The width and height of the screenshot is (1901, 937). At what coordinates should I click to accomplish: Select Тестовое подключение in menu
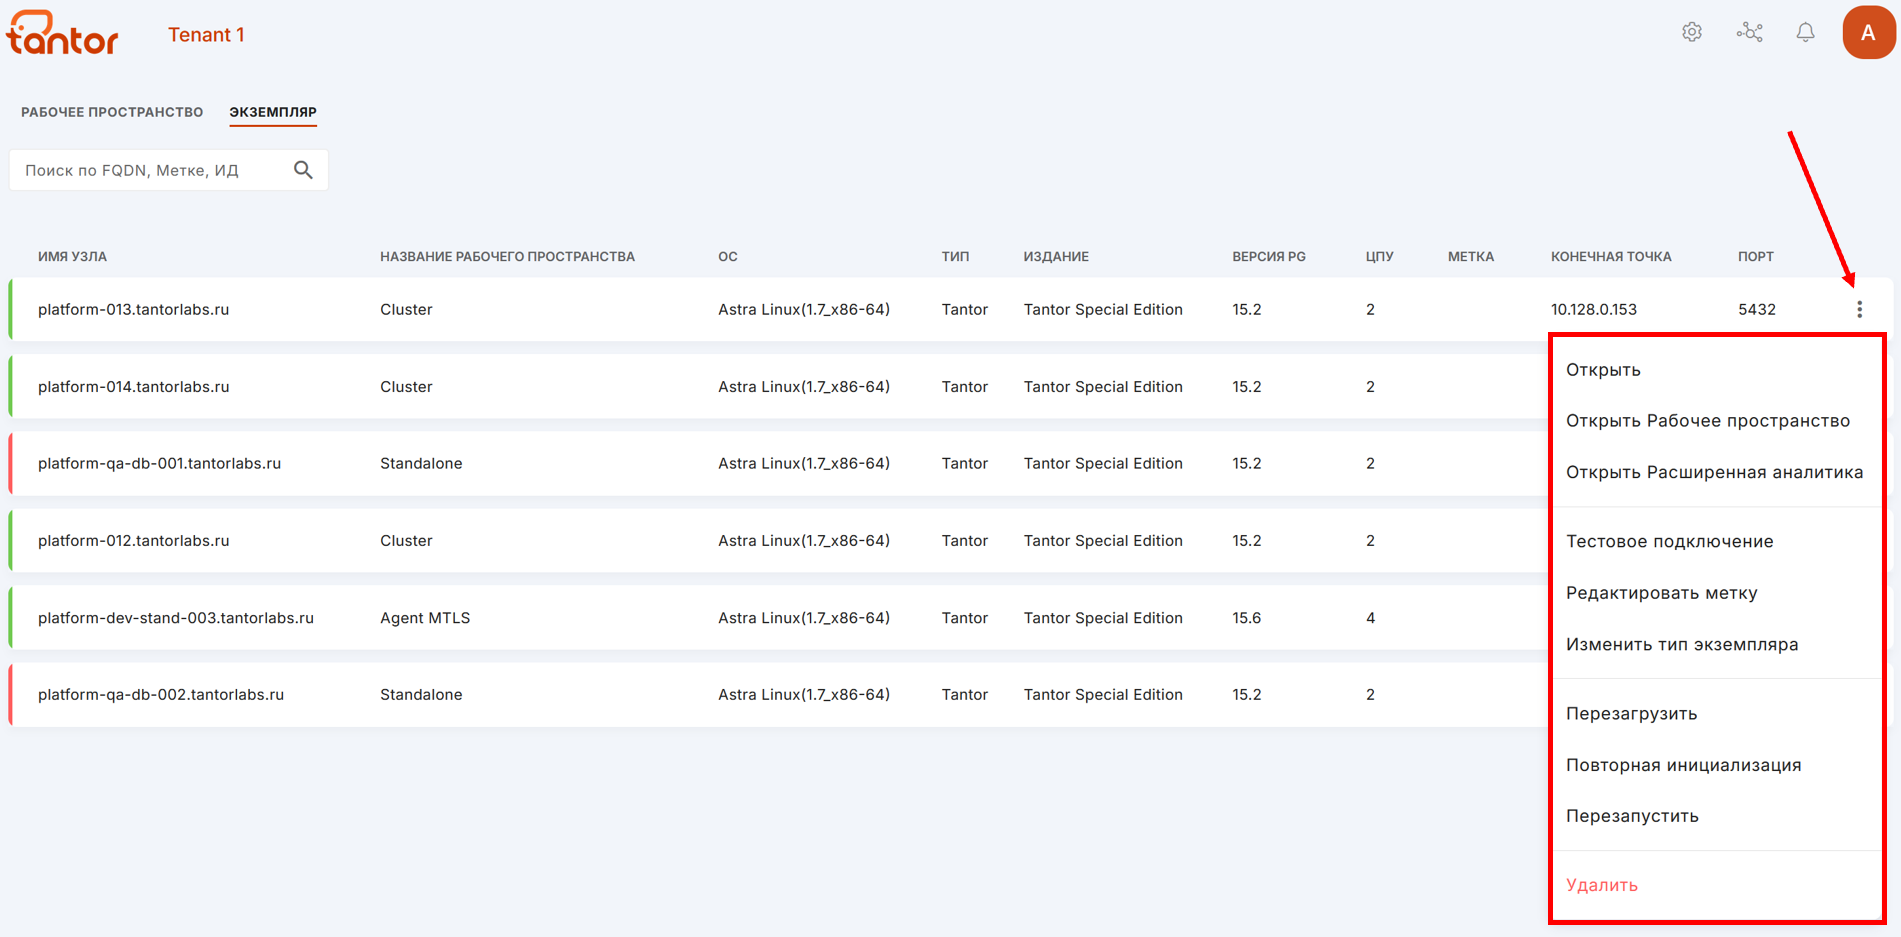click(x=1670, y=541)
